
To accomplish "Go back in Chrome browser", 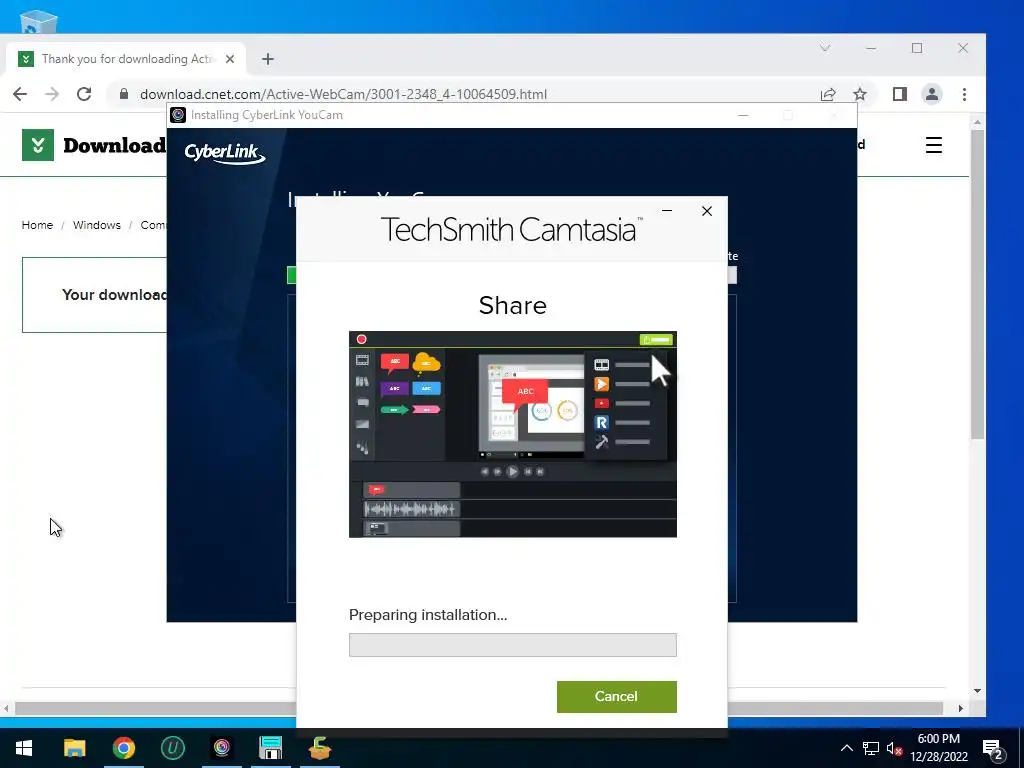I will pyautogui.click(x=20, y=94).
